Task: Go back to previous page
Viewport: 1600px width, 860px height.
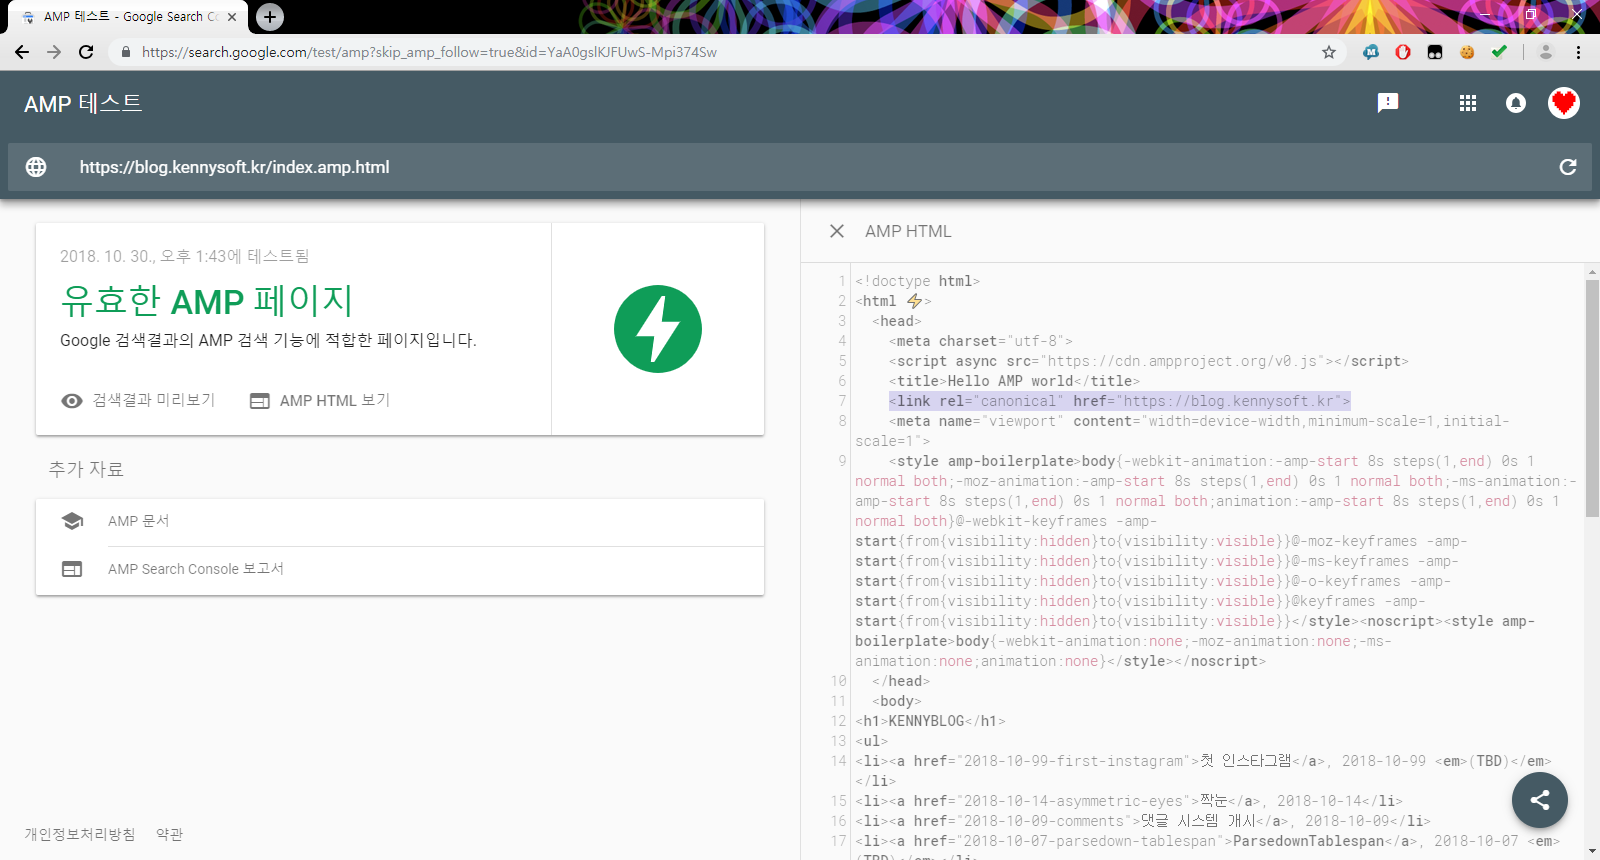Action: coord(22,52)
